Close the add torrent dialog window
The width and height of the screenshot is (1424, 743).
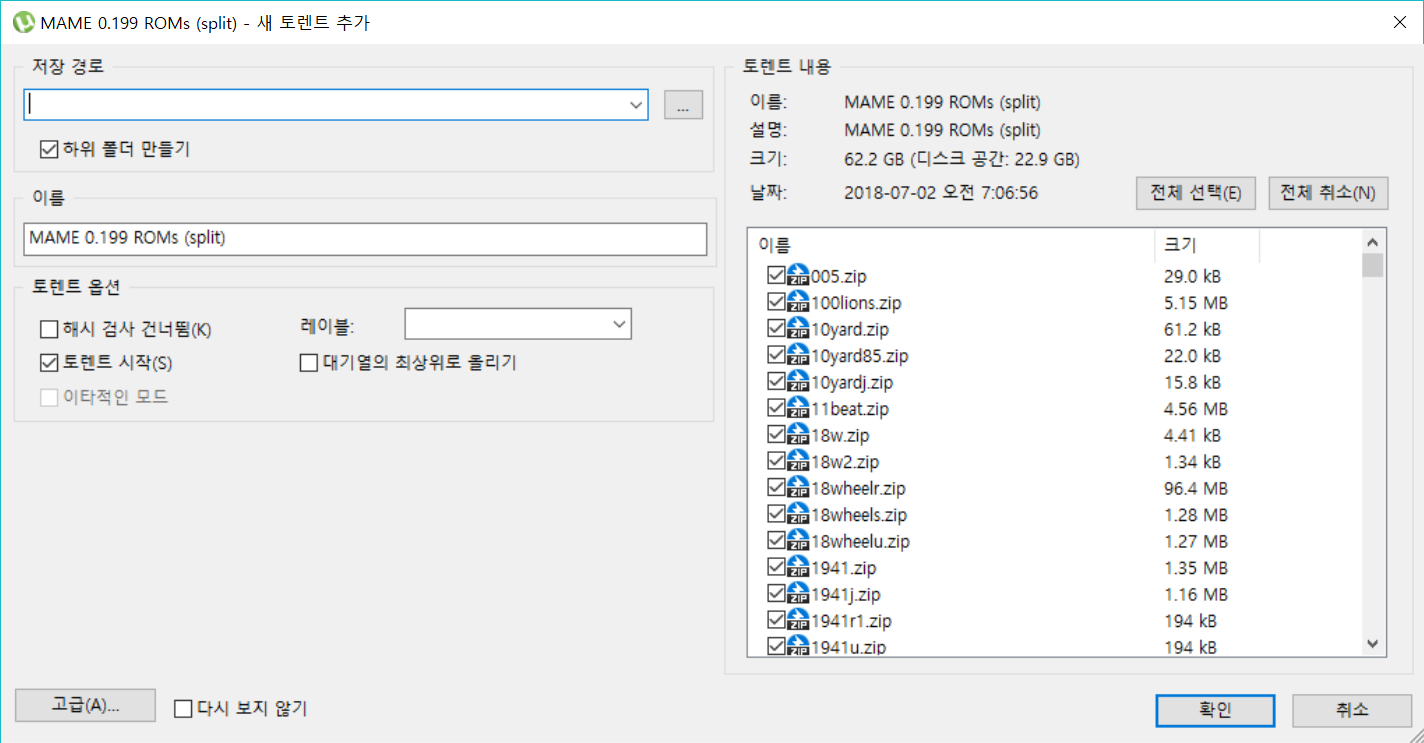[1398, 22]
